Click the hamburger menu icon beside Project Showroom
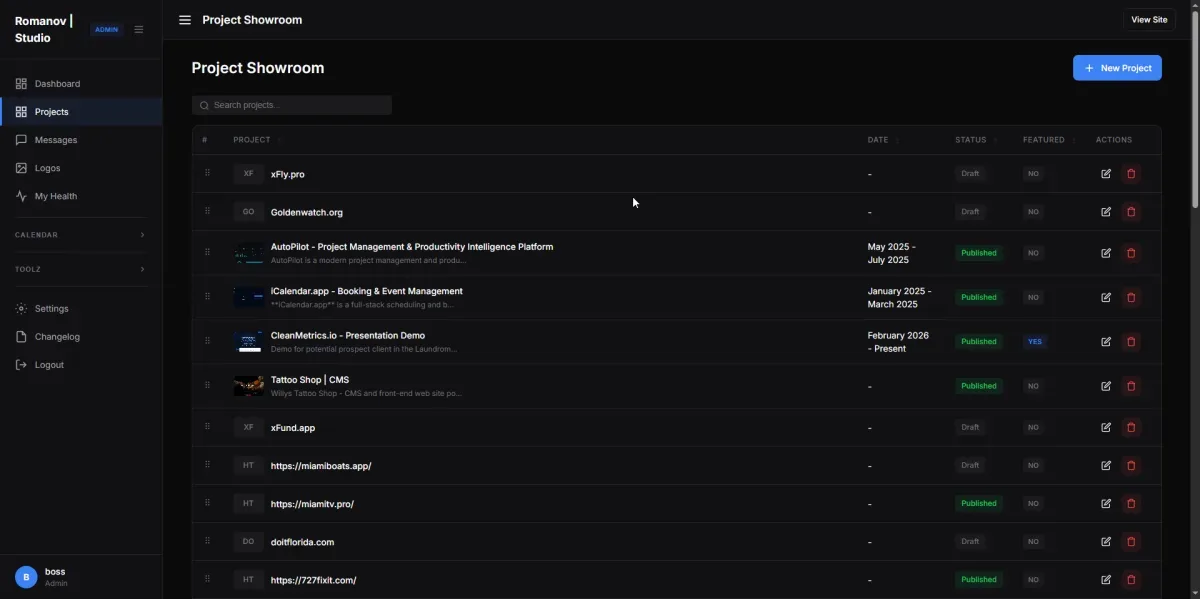 click(x=185, y=20)
